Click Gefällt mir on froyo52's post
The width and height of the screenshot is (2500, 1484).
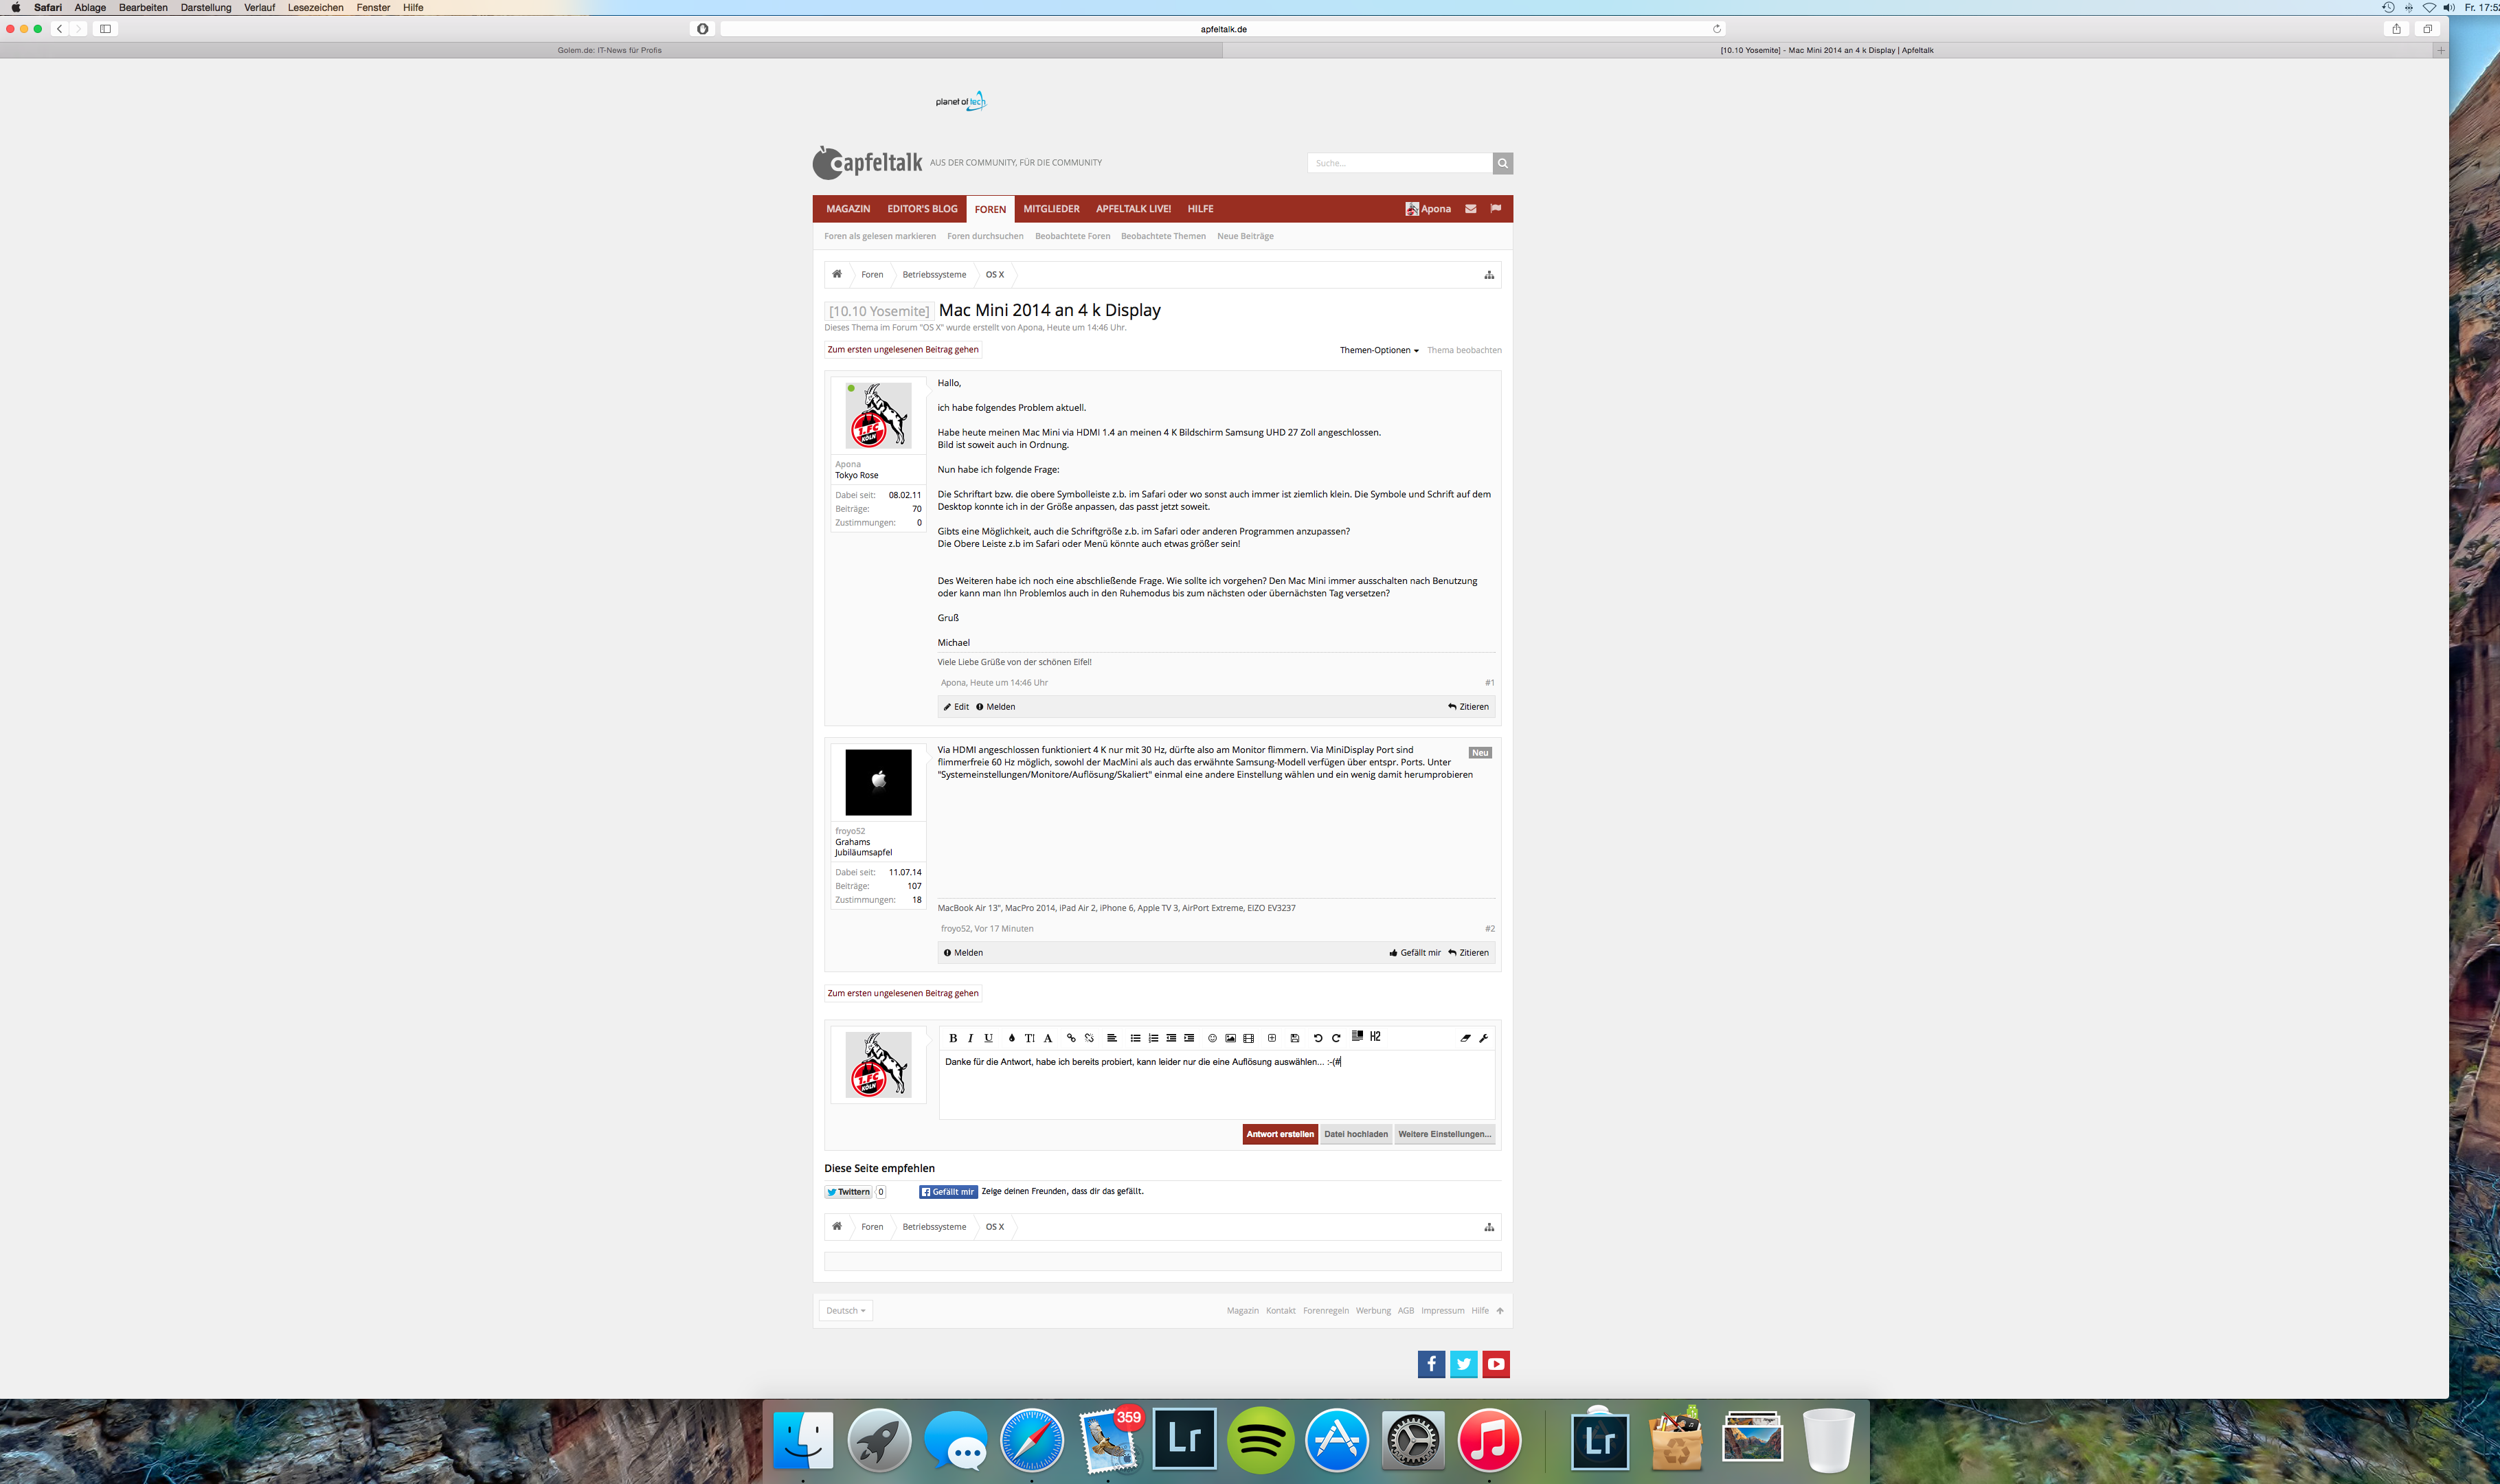pos(1414,953)
